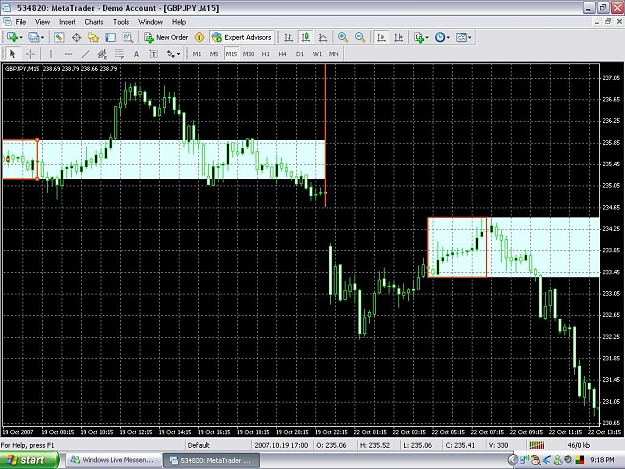
Task: Expand the Templates dropdown arrow
Action: [x=470, y=37]
